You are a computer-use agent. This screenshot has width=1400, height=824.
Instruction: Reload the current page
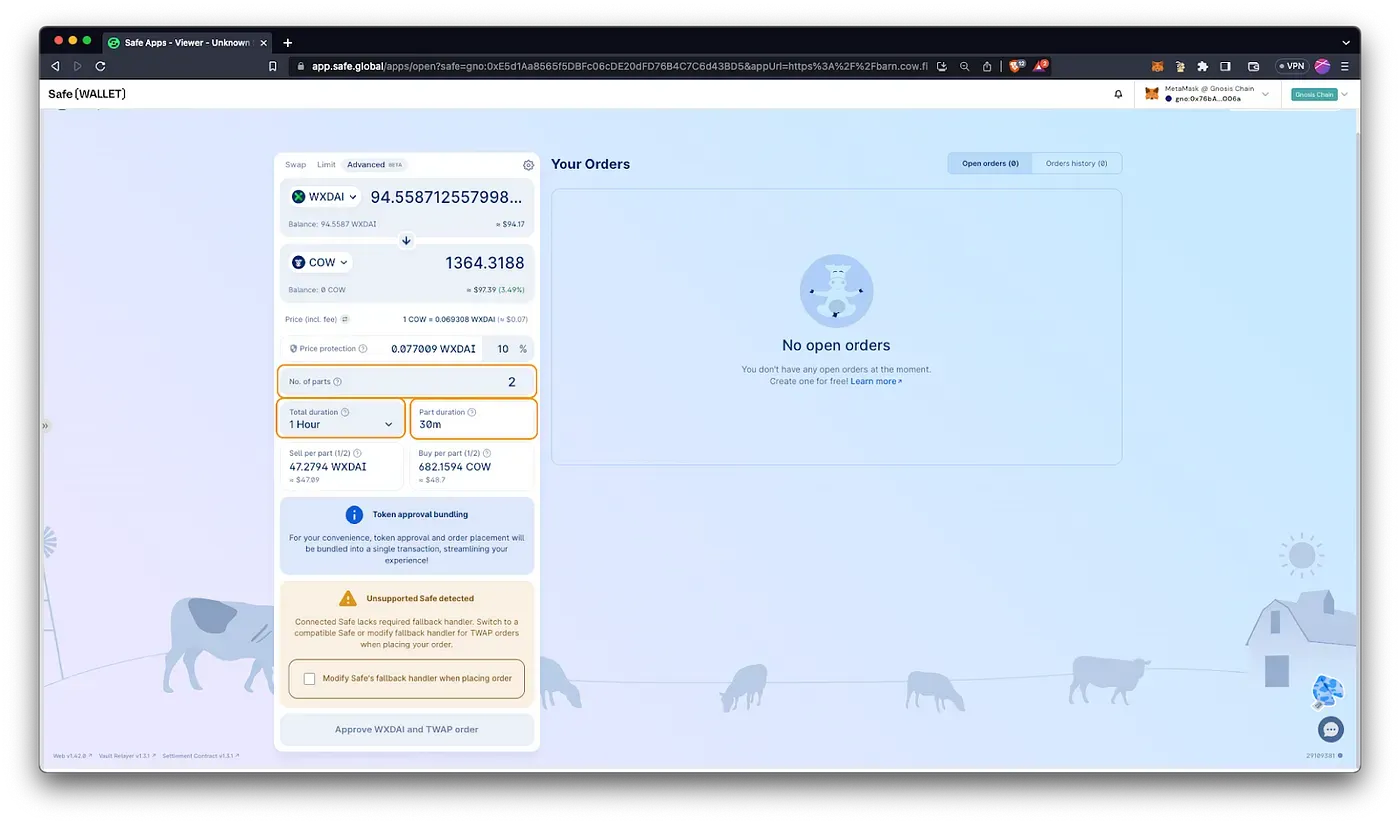pos(100,66)
